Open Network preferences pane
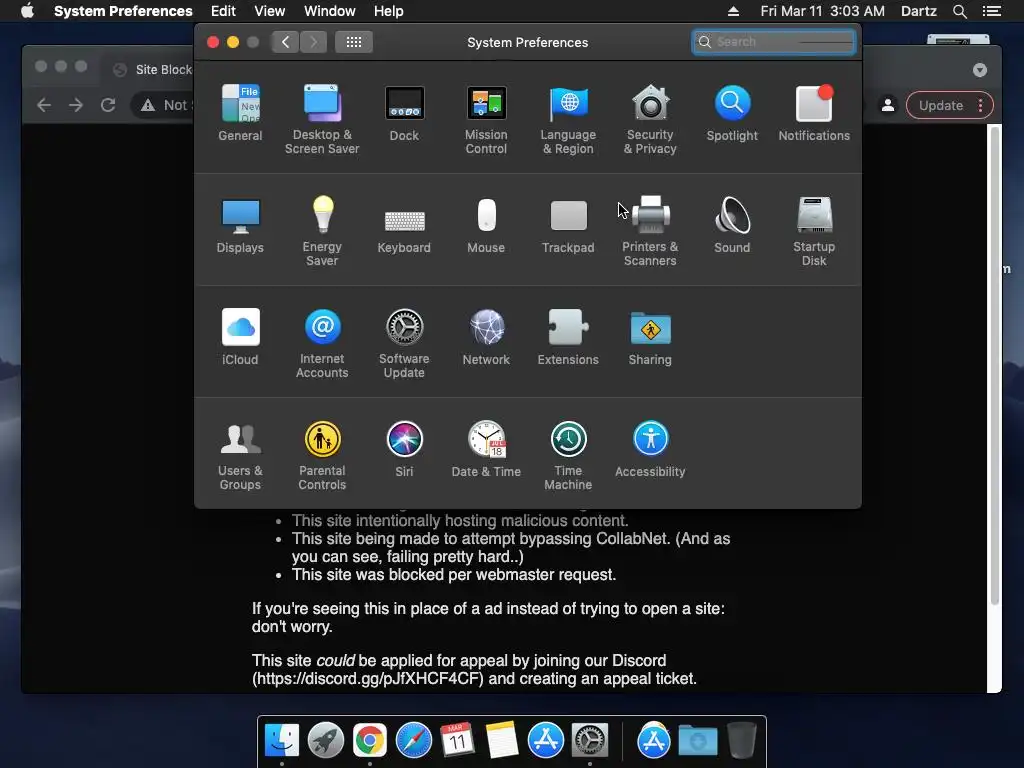The height and width of the screenshot is (768, 1024). click(486, 336)
